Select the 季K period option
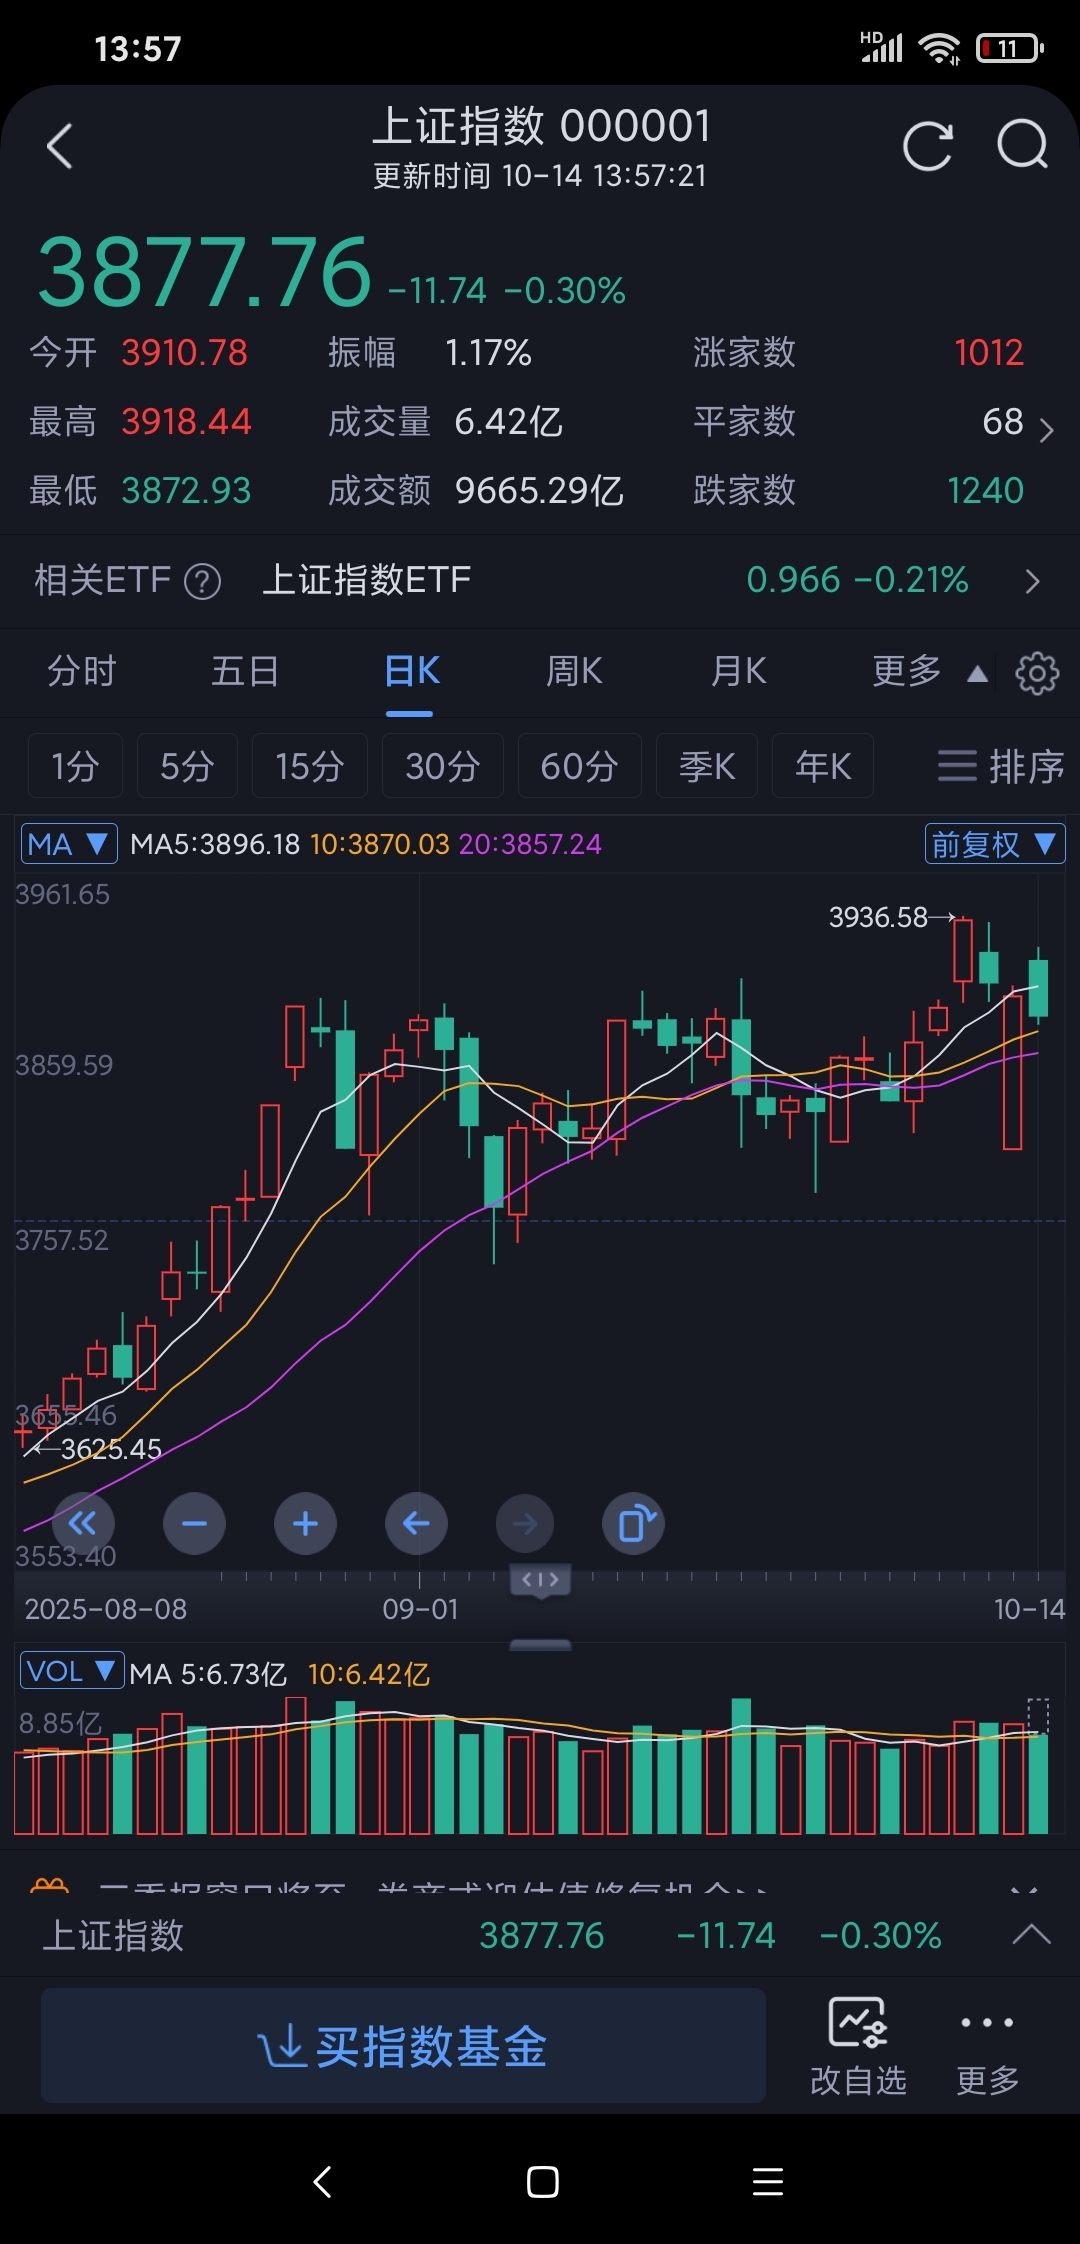The height and width of the screenshot is (2244, 1080). [x=707, y=766]
